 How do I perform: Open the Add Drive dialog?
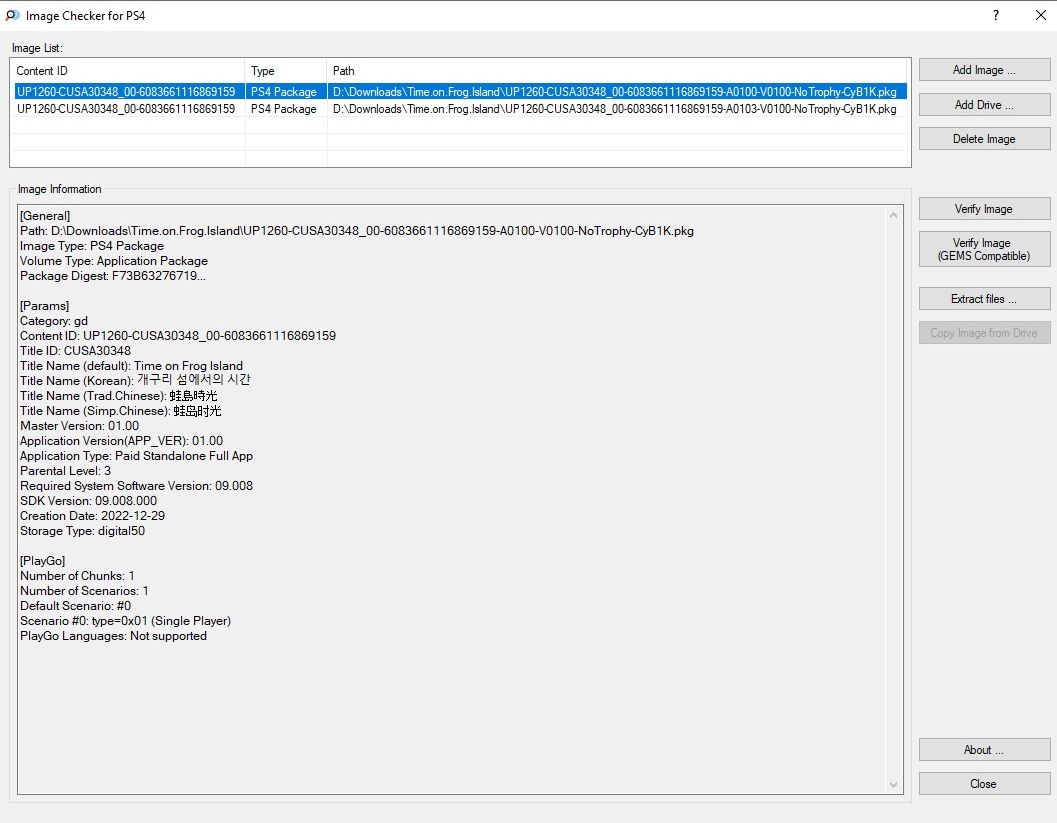(x=984, y=104)
